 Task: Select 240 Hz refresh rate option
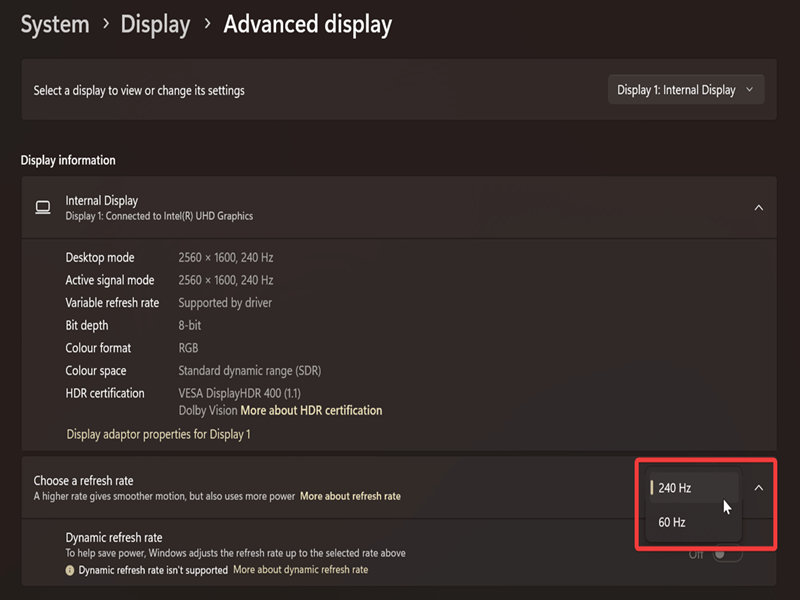click(693, 488)
